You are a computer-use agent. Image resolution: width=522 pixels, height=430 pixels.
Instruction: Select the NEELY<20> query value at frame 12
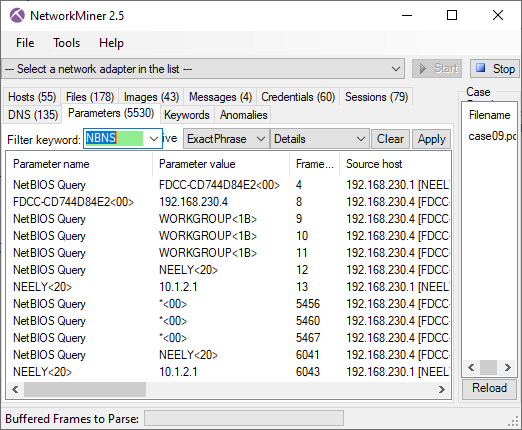pyautogui.click(x=188, y=270)
